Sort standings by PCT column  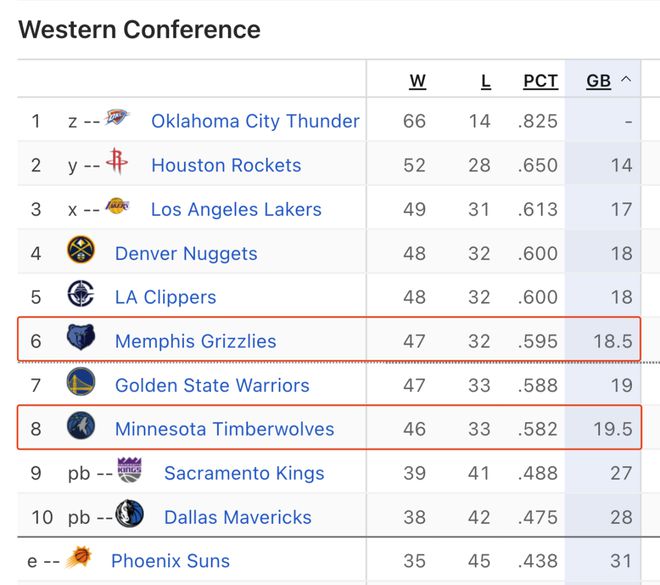540,81
